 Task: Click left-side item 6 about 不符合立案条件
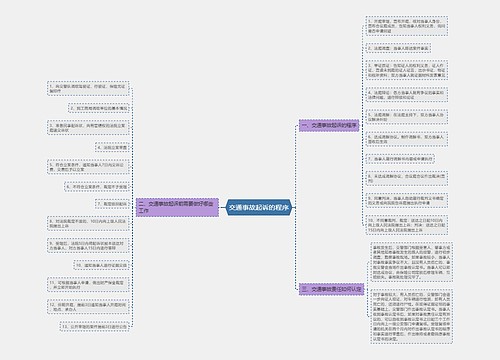[97, 187]
